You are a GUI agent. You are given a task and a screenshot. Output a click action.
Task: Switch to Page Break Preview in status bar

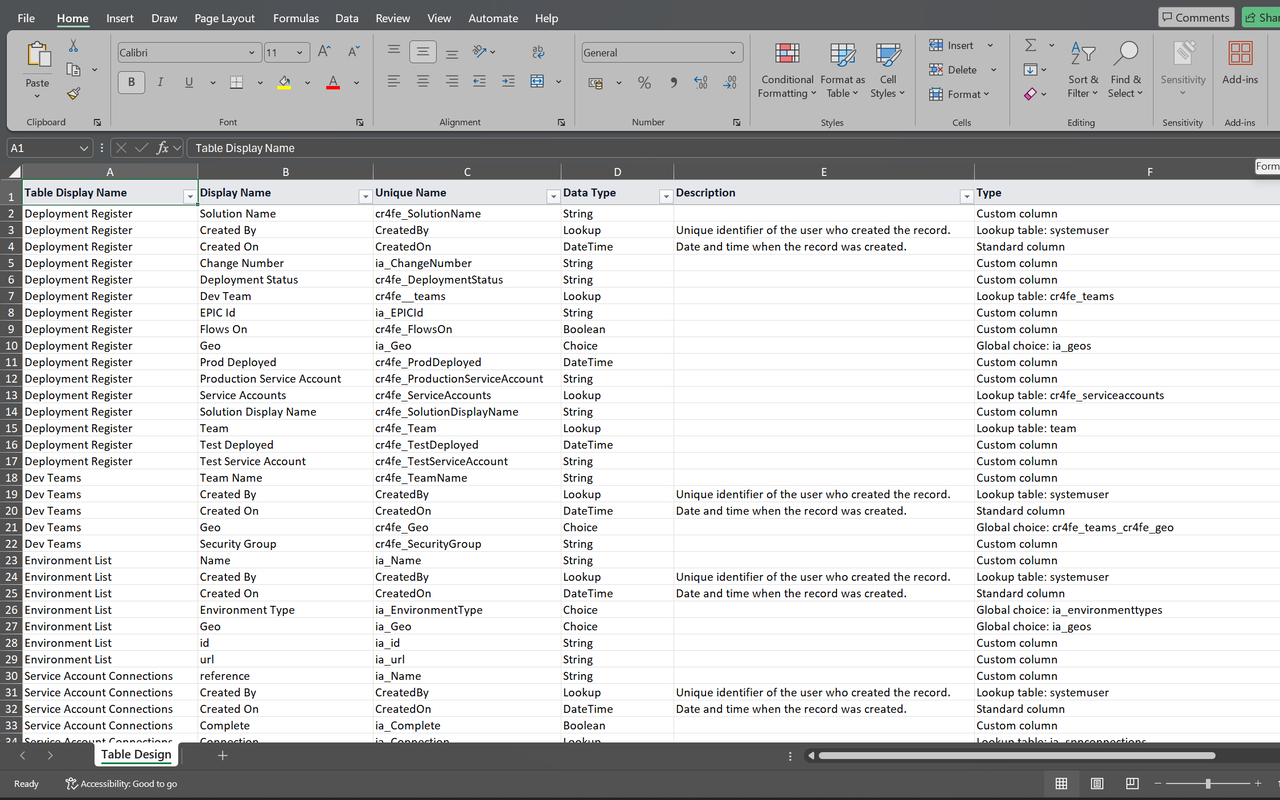(x=1133, y=783)
